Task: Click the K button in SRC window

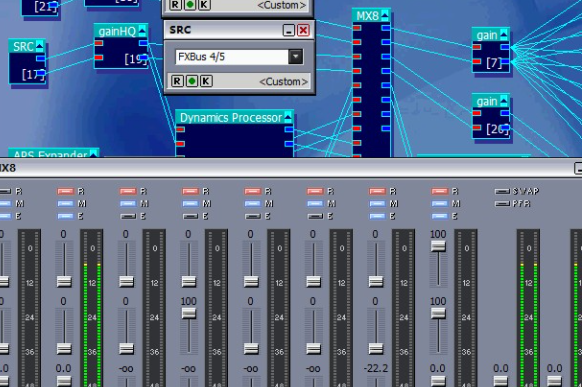Action: tap(206, 81)
